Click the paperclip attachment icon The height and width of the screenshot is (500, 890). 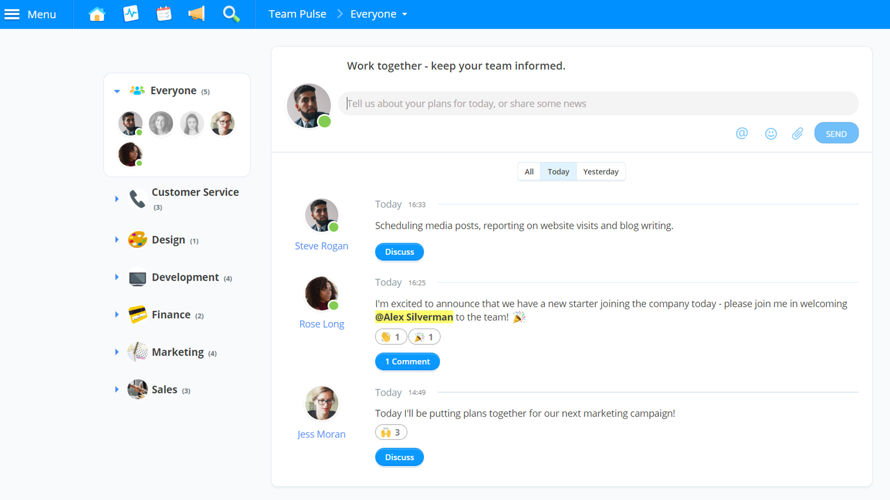(x=798, y=133)
